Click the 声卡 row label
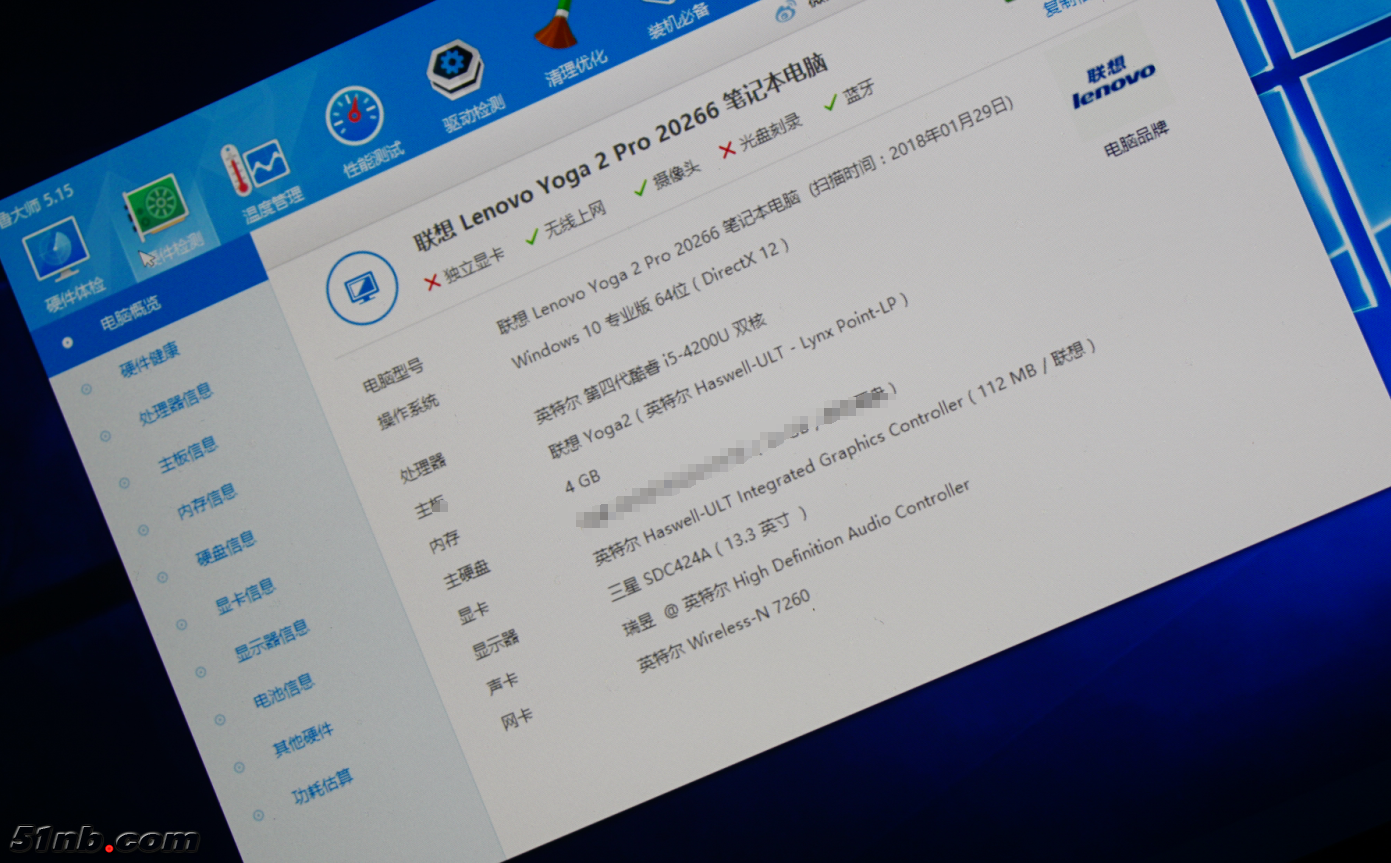 (x=502, y=685)
